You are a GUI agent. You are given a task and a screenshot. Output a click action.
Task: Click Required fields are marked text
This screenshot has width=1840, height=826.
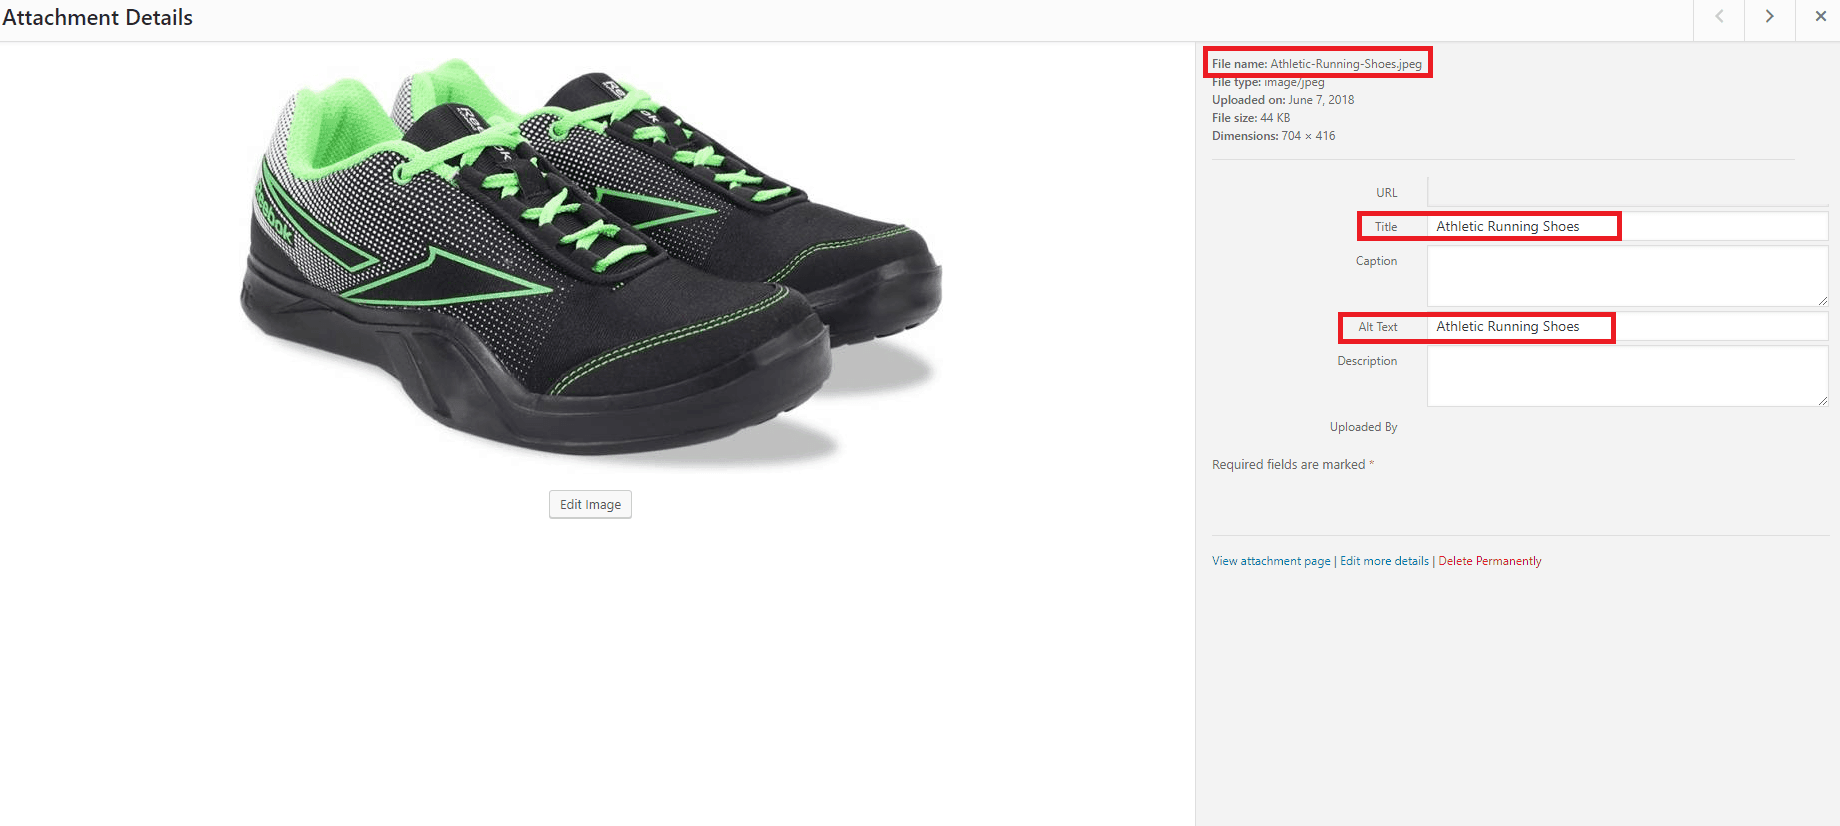(1293, 465)
